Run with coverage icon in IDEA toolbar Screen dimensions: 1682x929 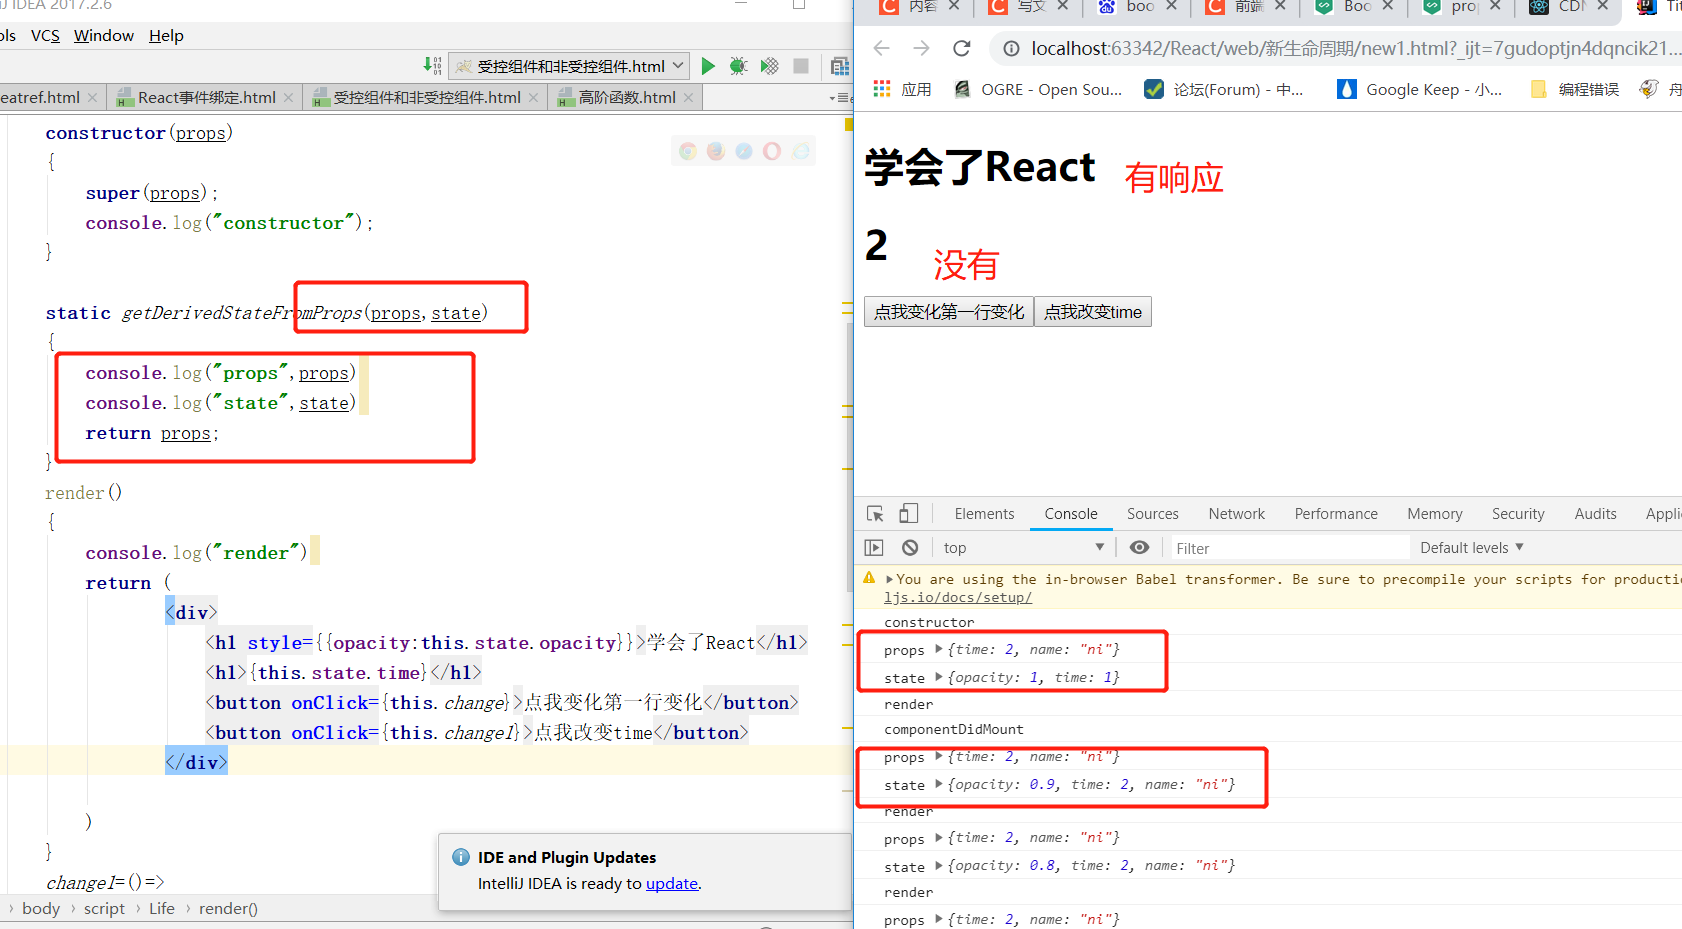(x=769, y=66)
